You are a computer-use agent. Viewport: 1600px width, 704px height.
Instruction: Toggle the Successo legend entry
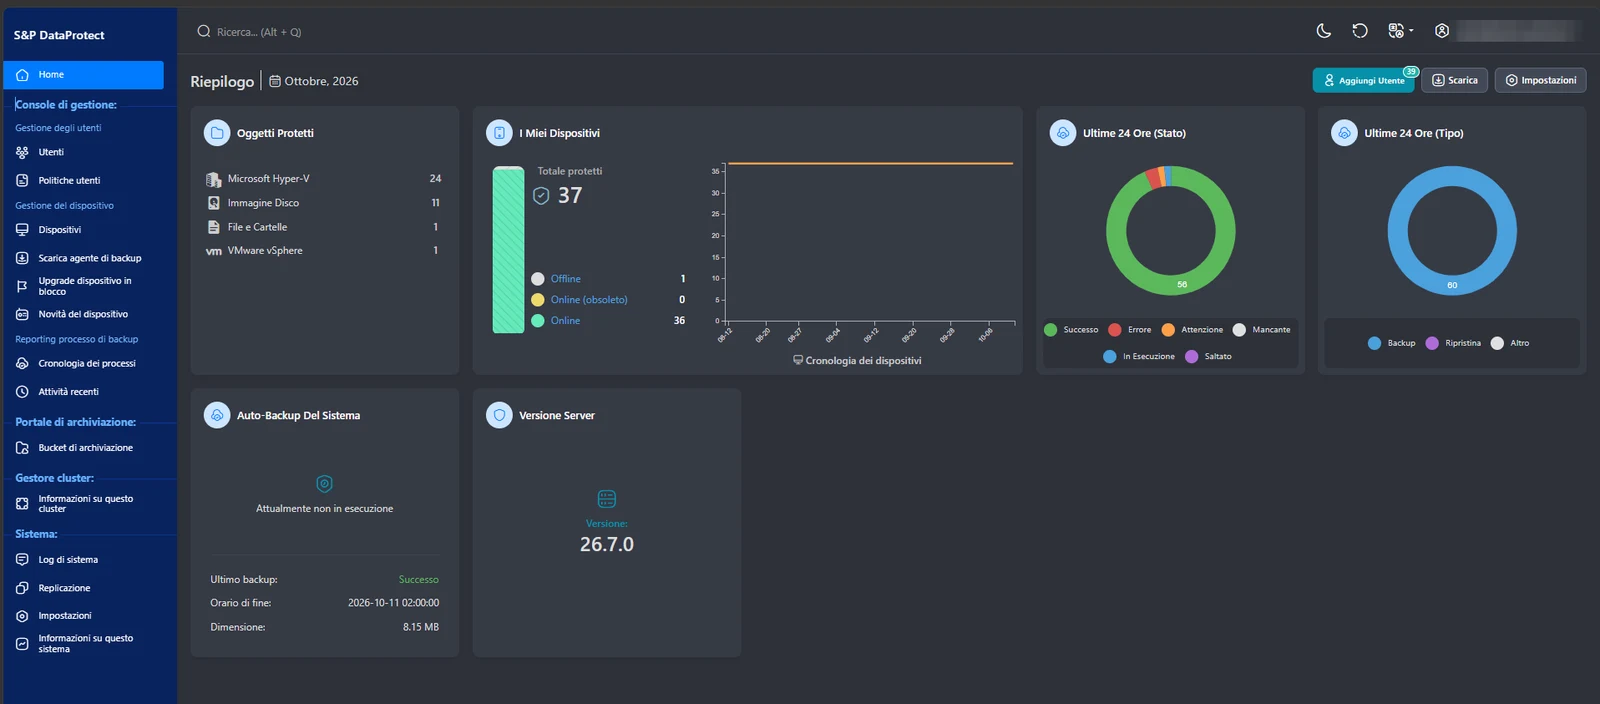[x=1071, y=330]
